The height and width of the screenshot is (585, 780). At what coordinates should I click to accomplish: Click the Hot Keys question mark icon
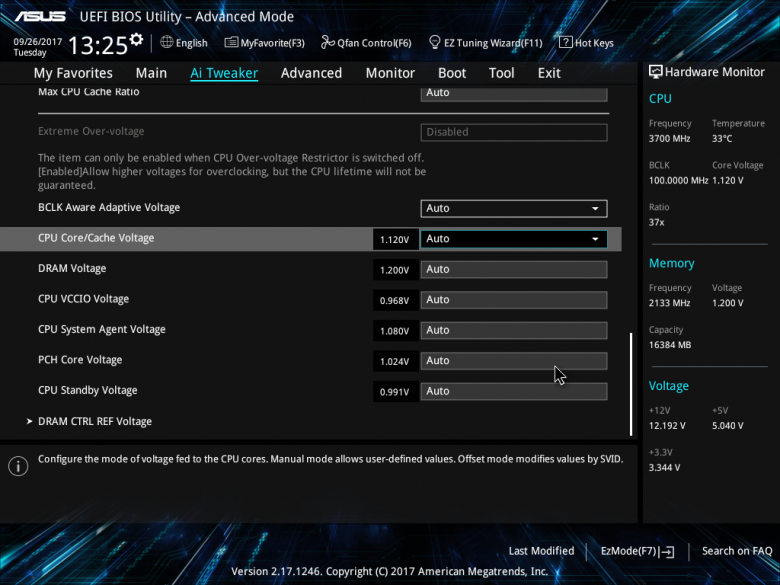566,42
